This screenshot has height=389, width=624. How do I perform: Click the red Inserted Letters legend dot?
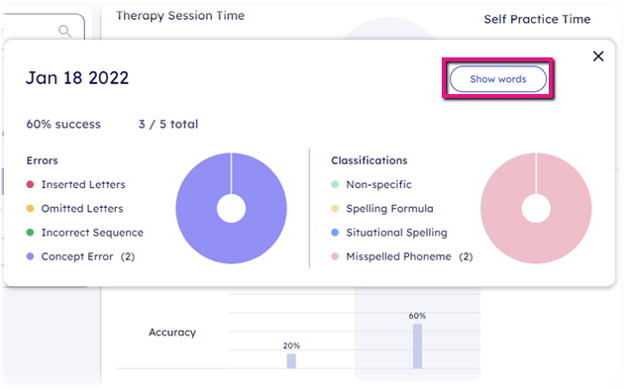(x=30, y=184)
